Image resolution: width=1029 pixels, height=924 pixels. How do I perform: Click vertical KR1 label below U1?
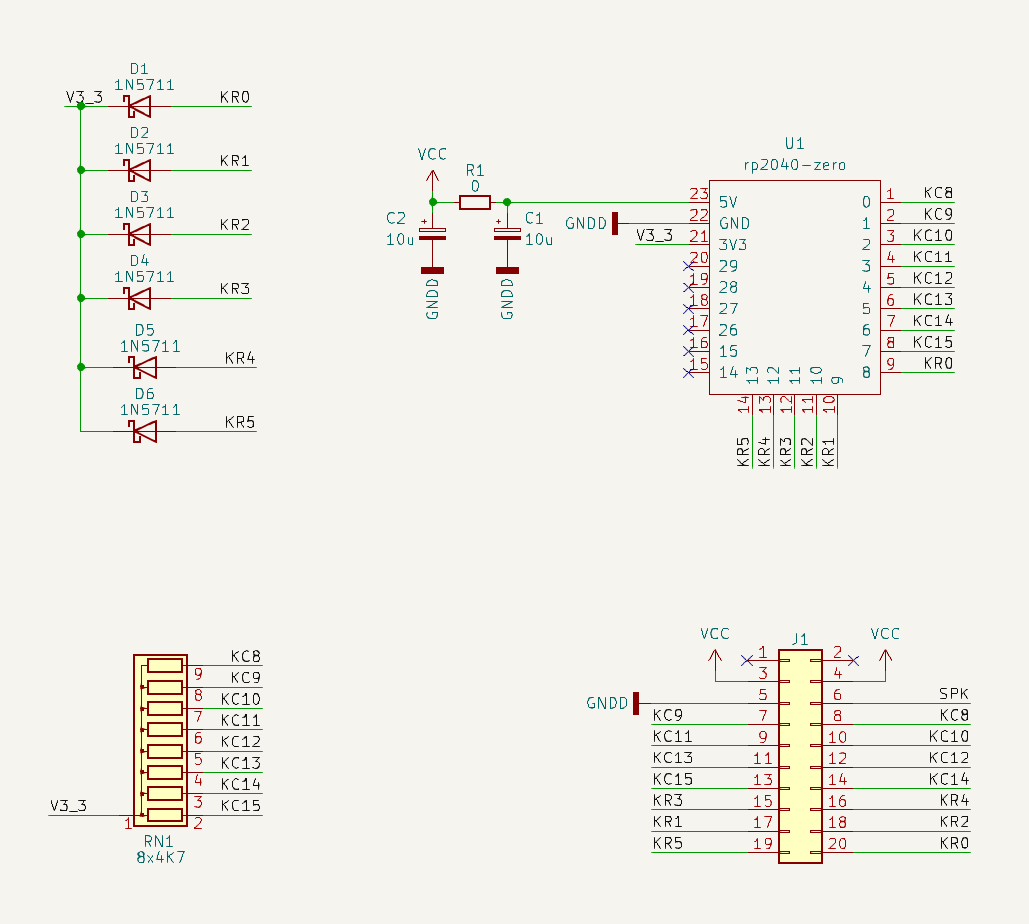[828, 452]
